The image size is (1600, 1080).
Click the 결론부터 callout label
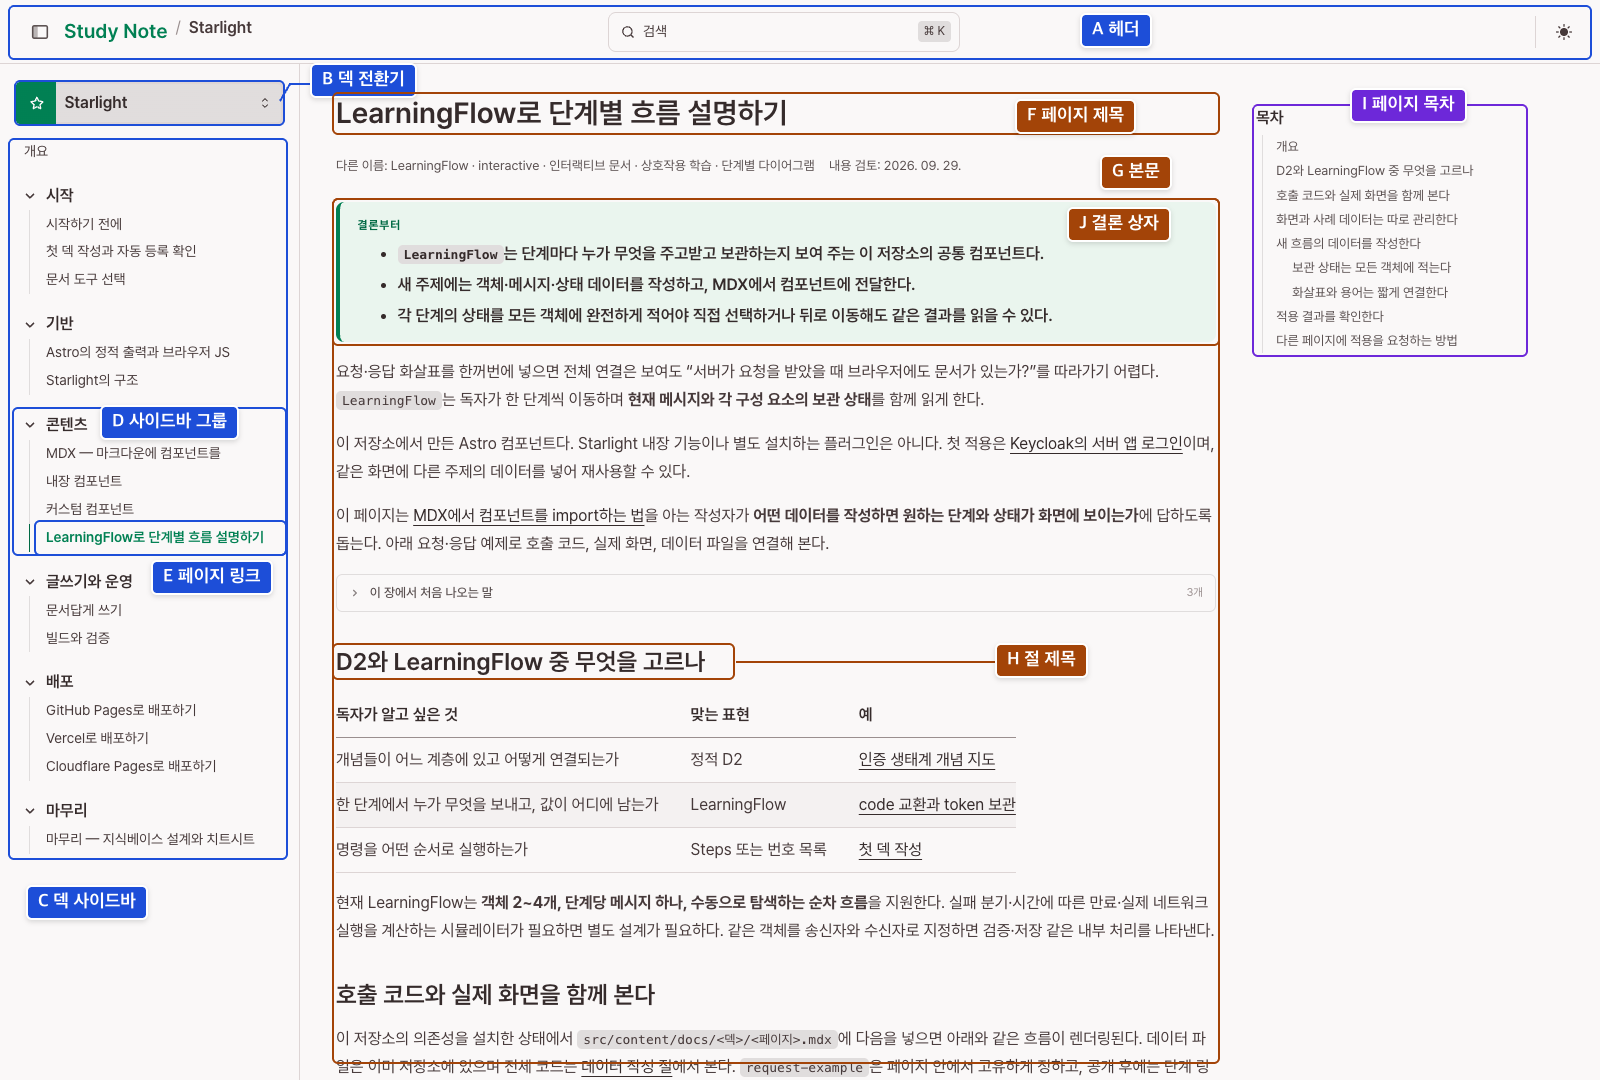click(x=378, y=225)
